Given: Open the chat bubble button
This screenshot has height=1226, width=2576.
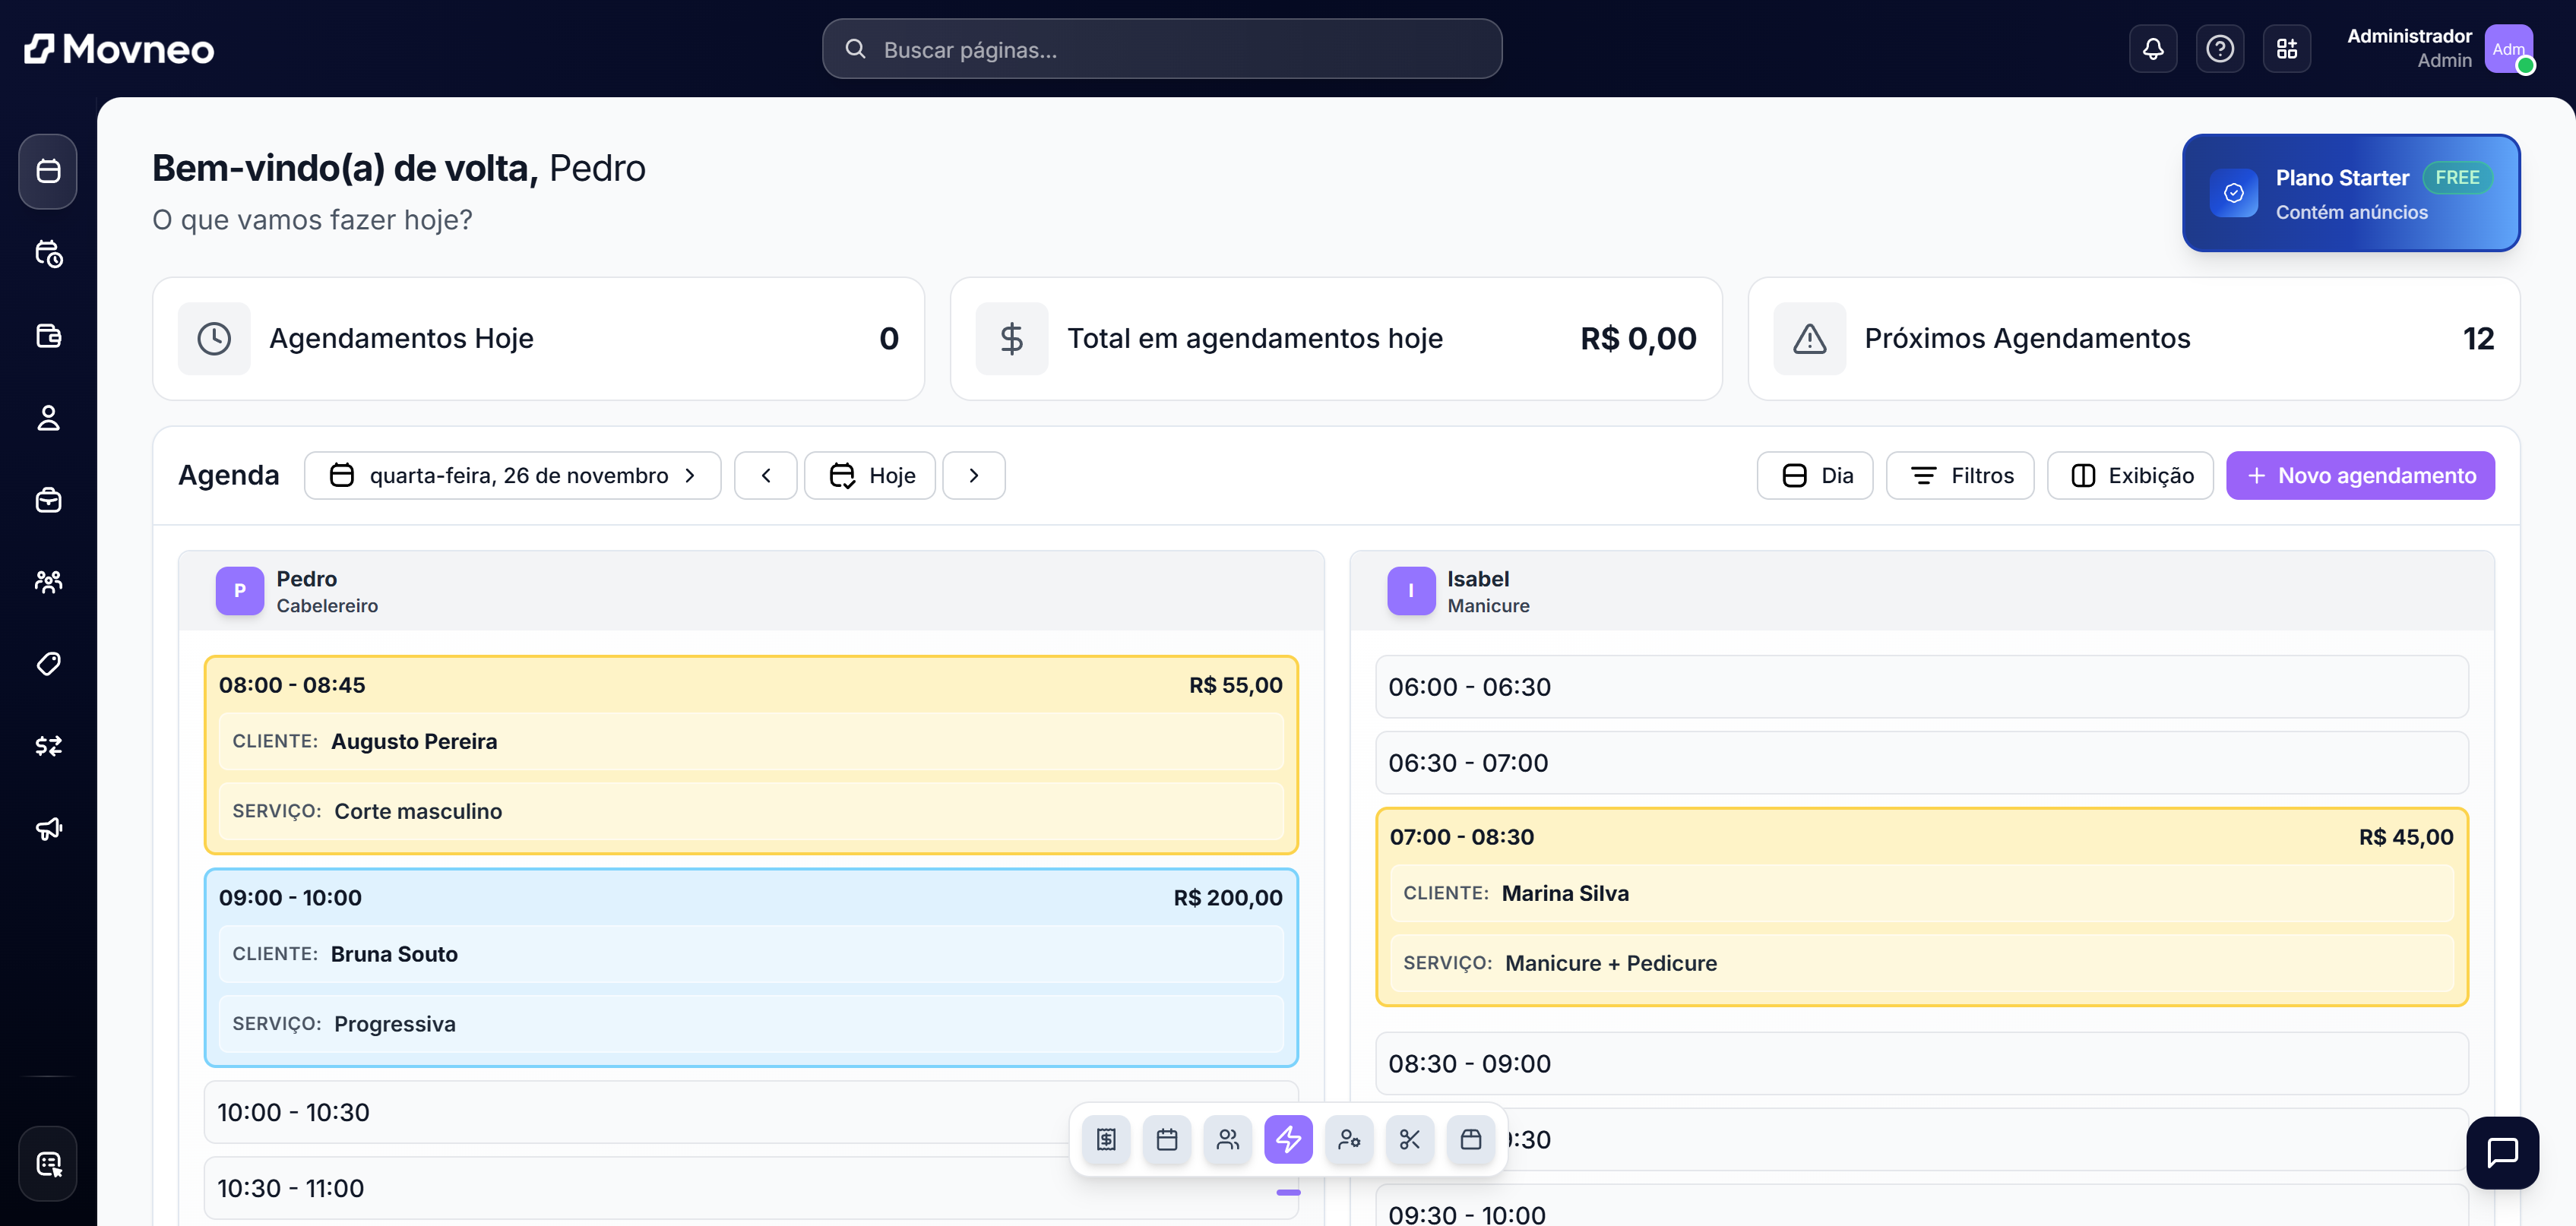Looking at the screenshot, I should point(2502,1153).
